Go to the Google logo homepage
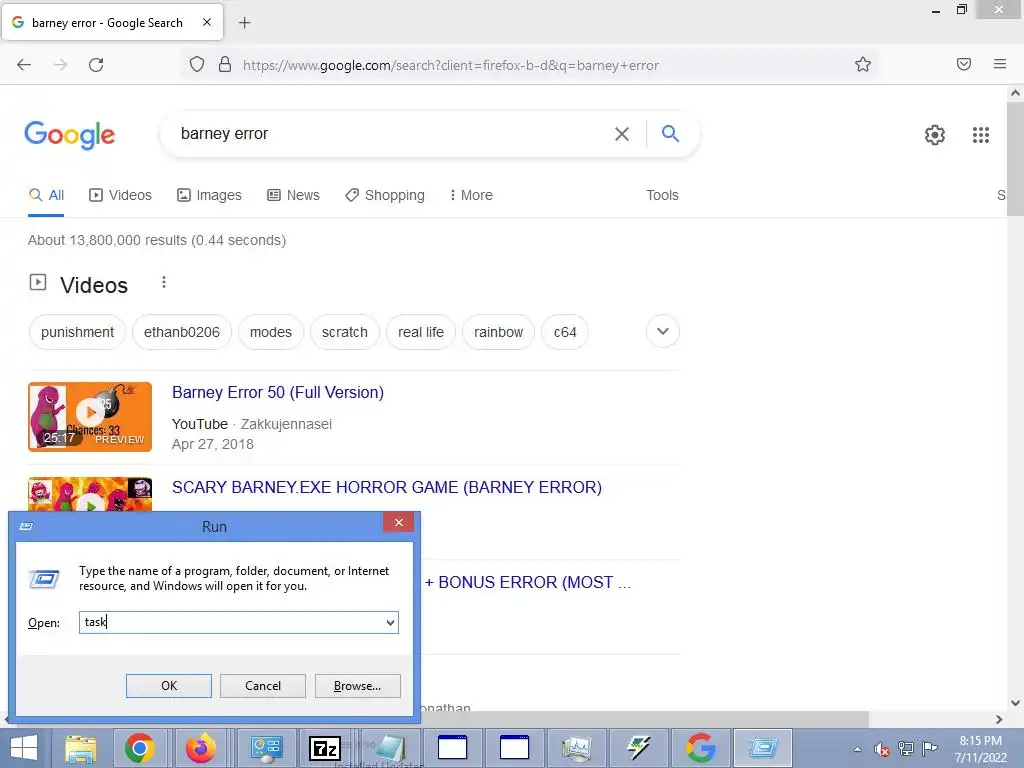Screen dimensions: 1024x768 coord(70,135)
